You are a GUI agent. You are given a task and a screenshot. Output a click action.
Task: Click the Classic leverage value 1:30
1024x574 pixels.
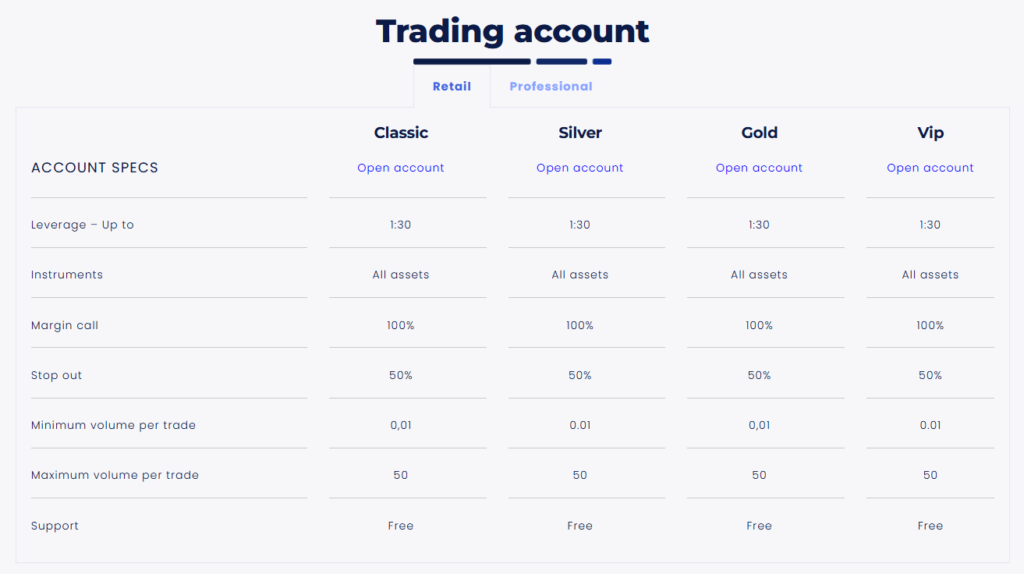(x=401, y=225)
